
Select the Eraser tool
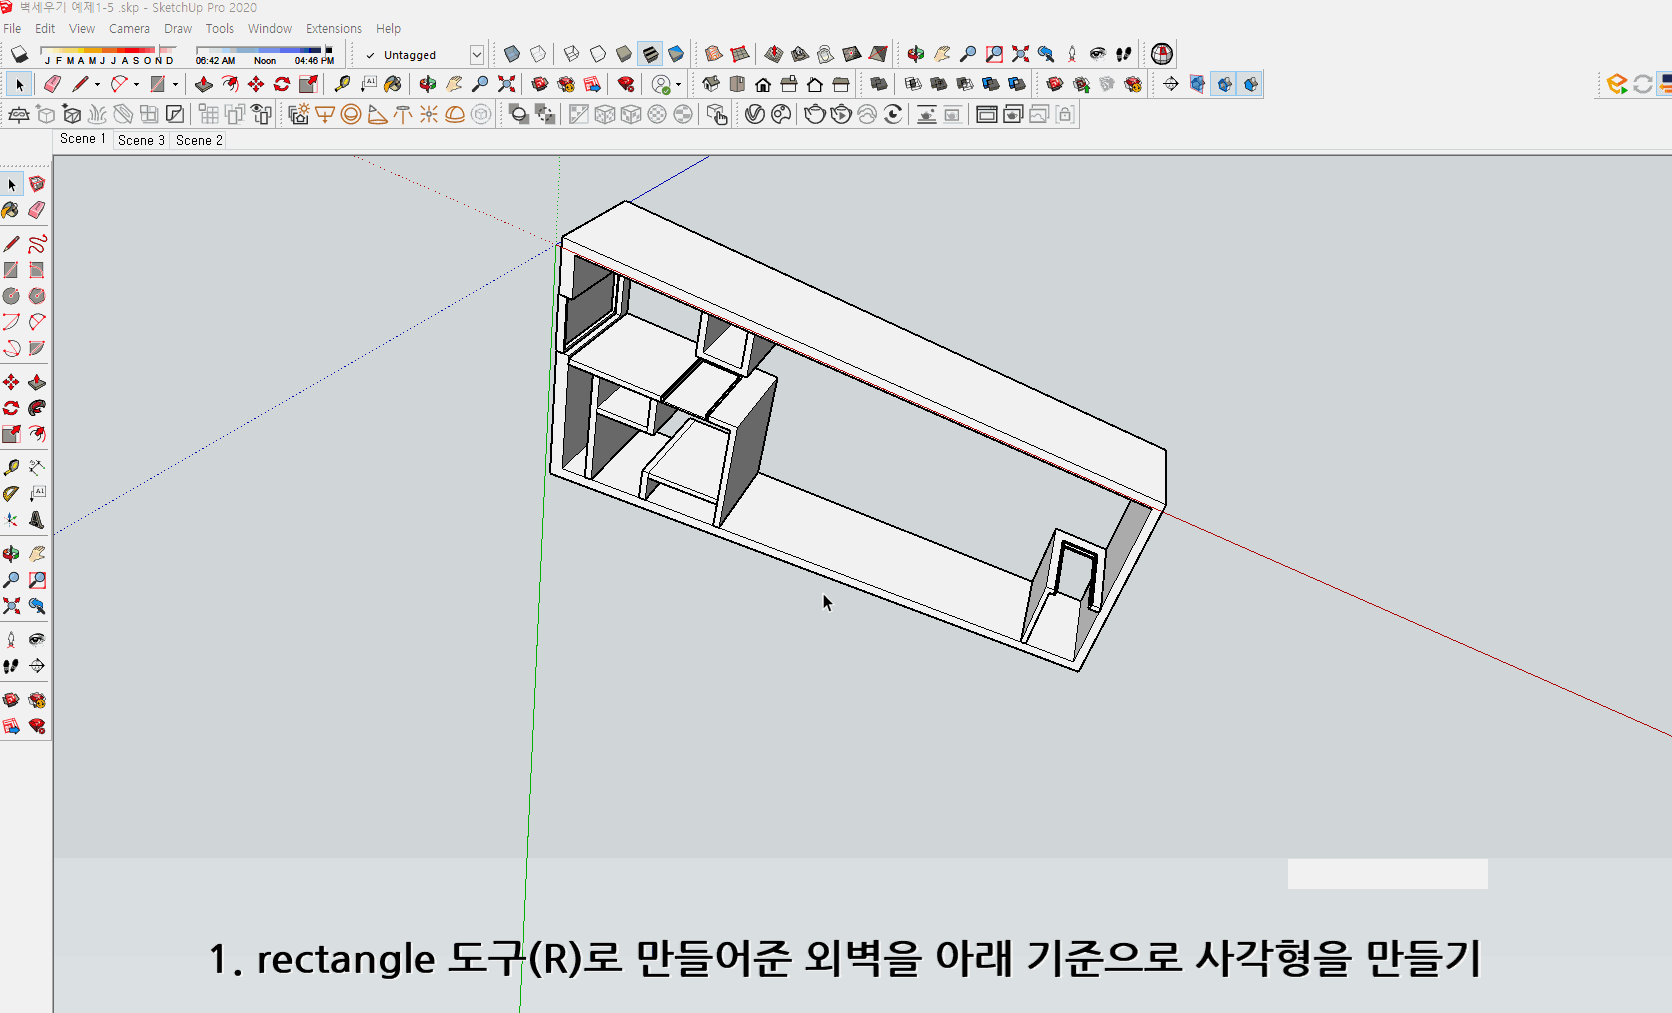(x=50, y=84)
